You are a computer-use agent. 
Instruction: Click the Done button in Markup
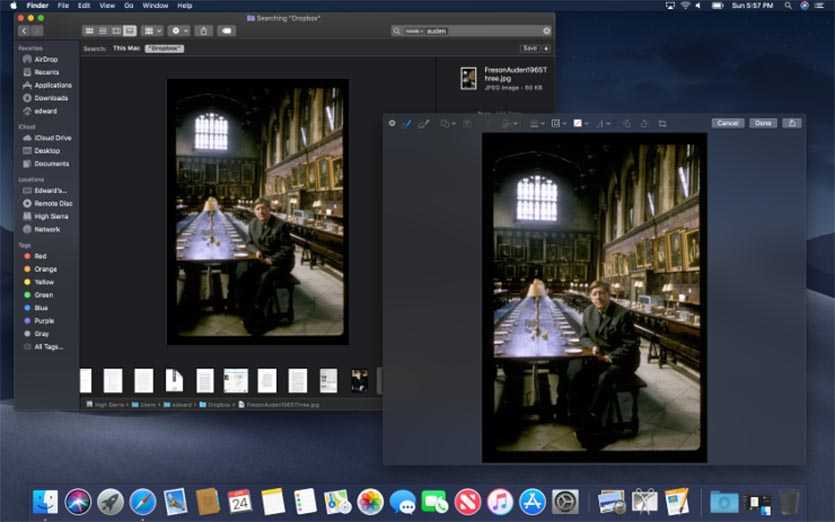point(763,123)
